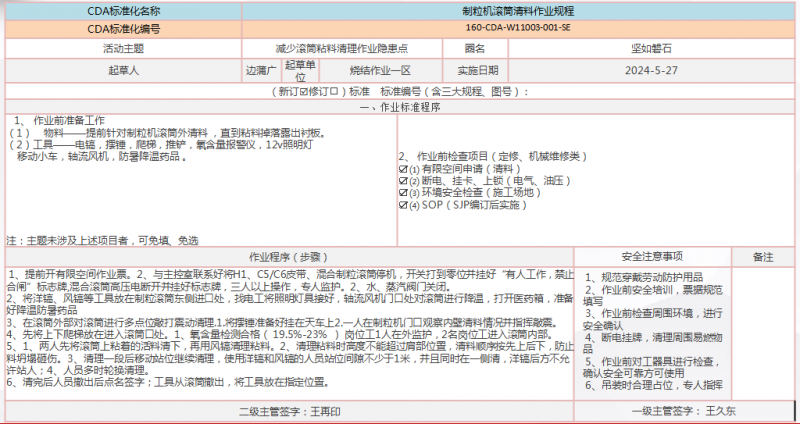Click the 活动主题 label cell
This screenshot has height=424, width=800.
pos(123,48)
